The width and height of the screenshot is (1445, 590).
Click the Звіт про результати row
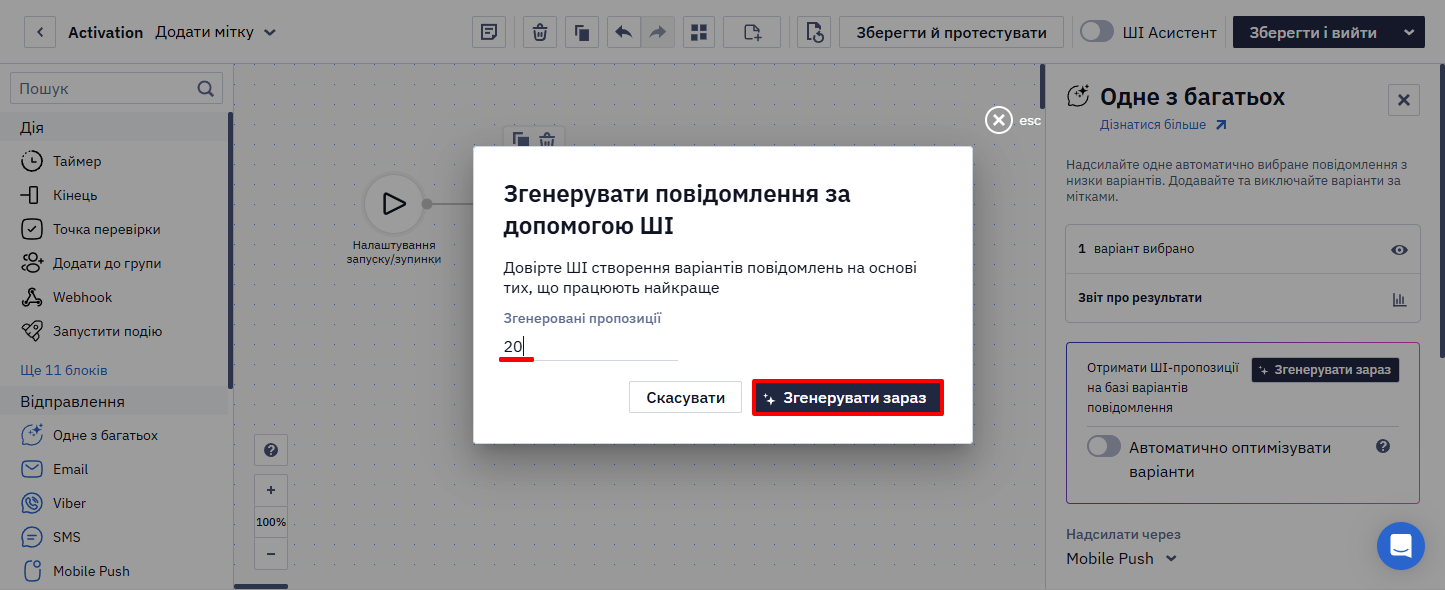click(1243, 298)
